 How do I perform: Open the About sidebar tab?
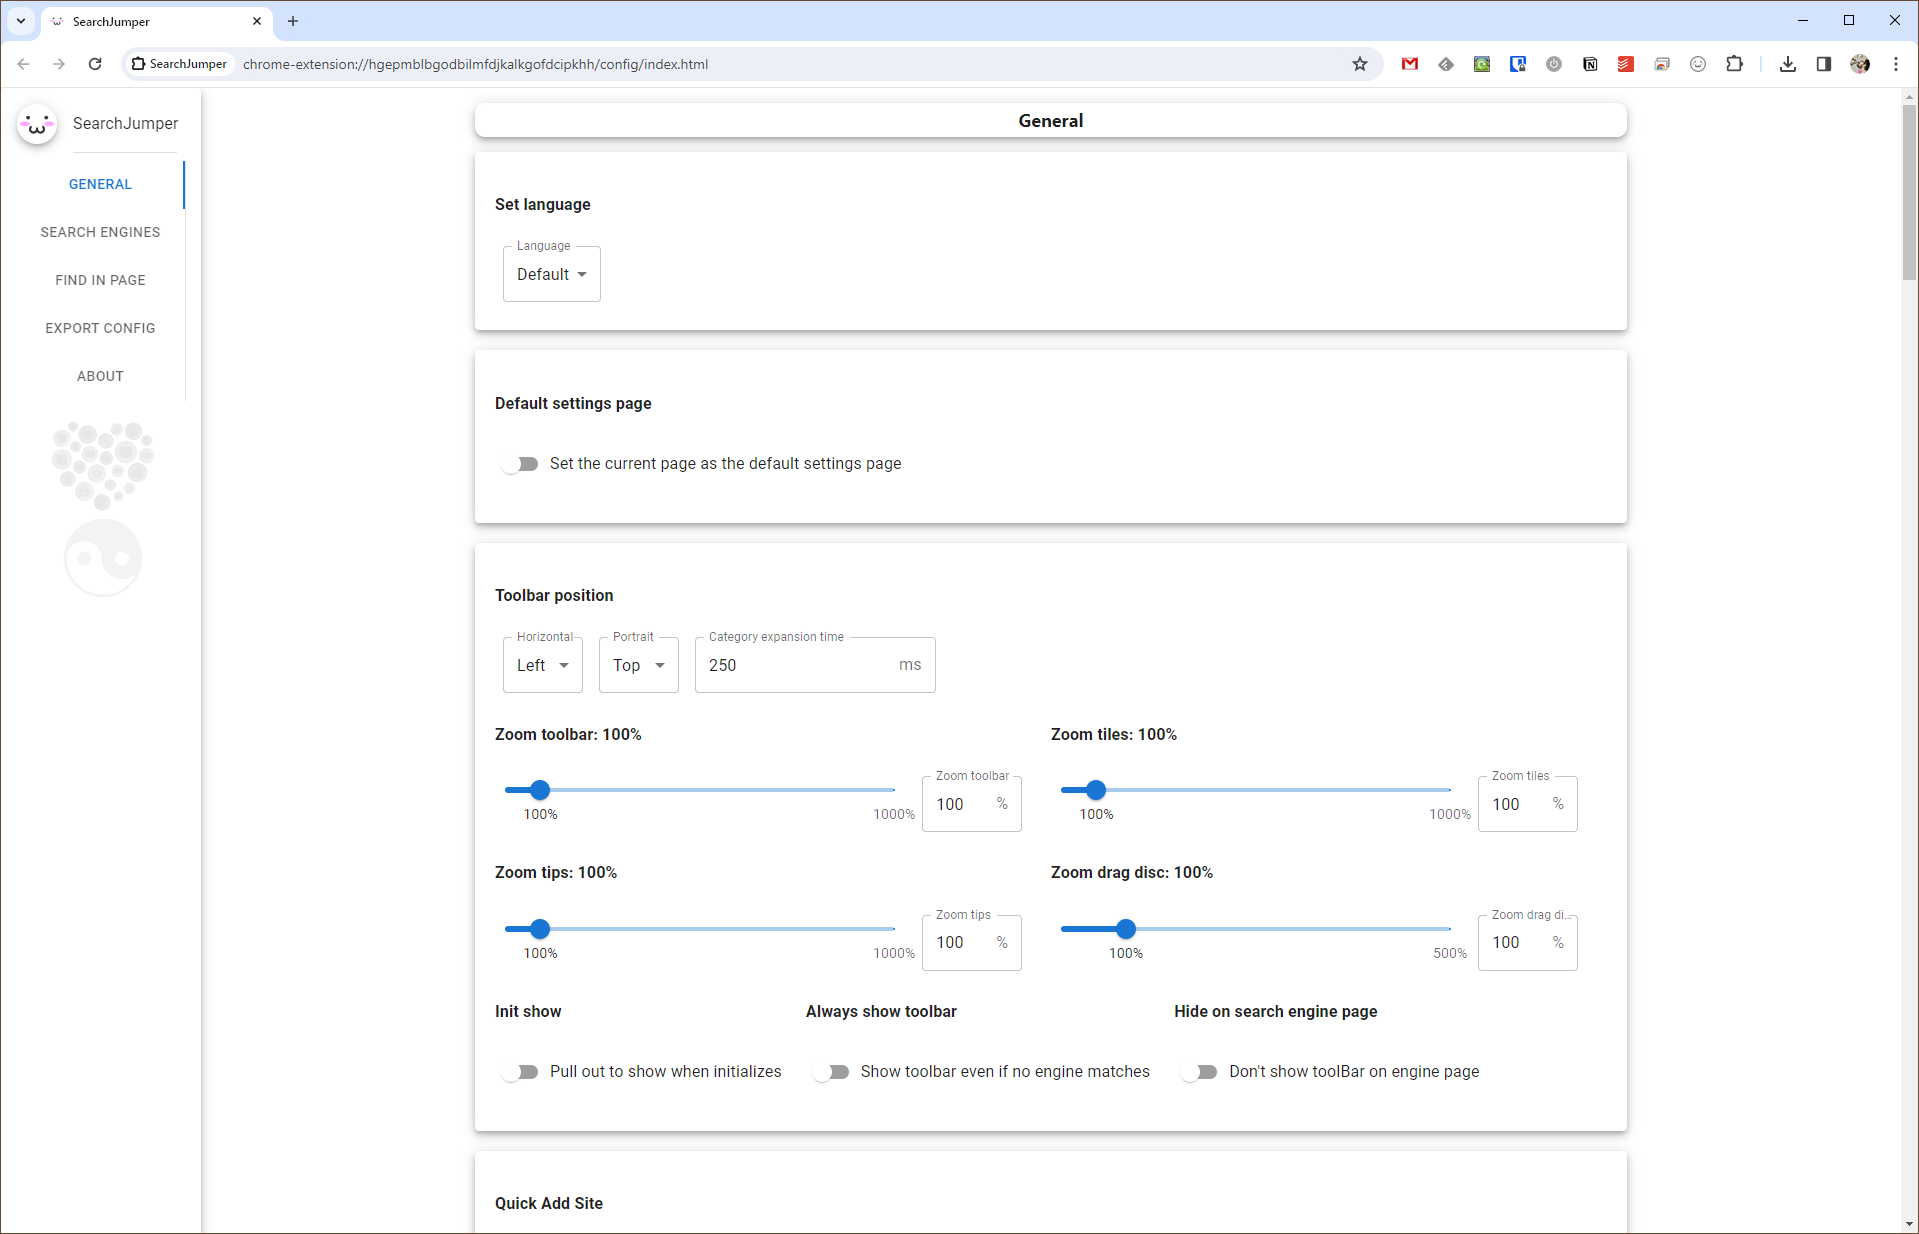100,376
